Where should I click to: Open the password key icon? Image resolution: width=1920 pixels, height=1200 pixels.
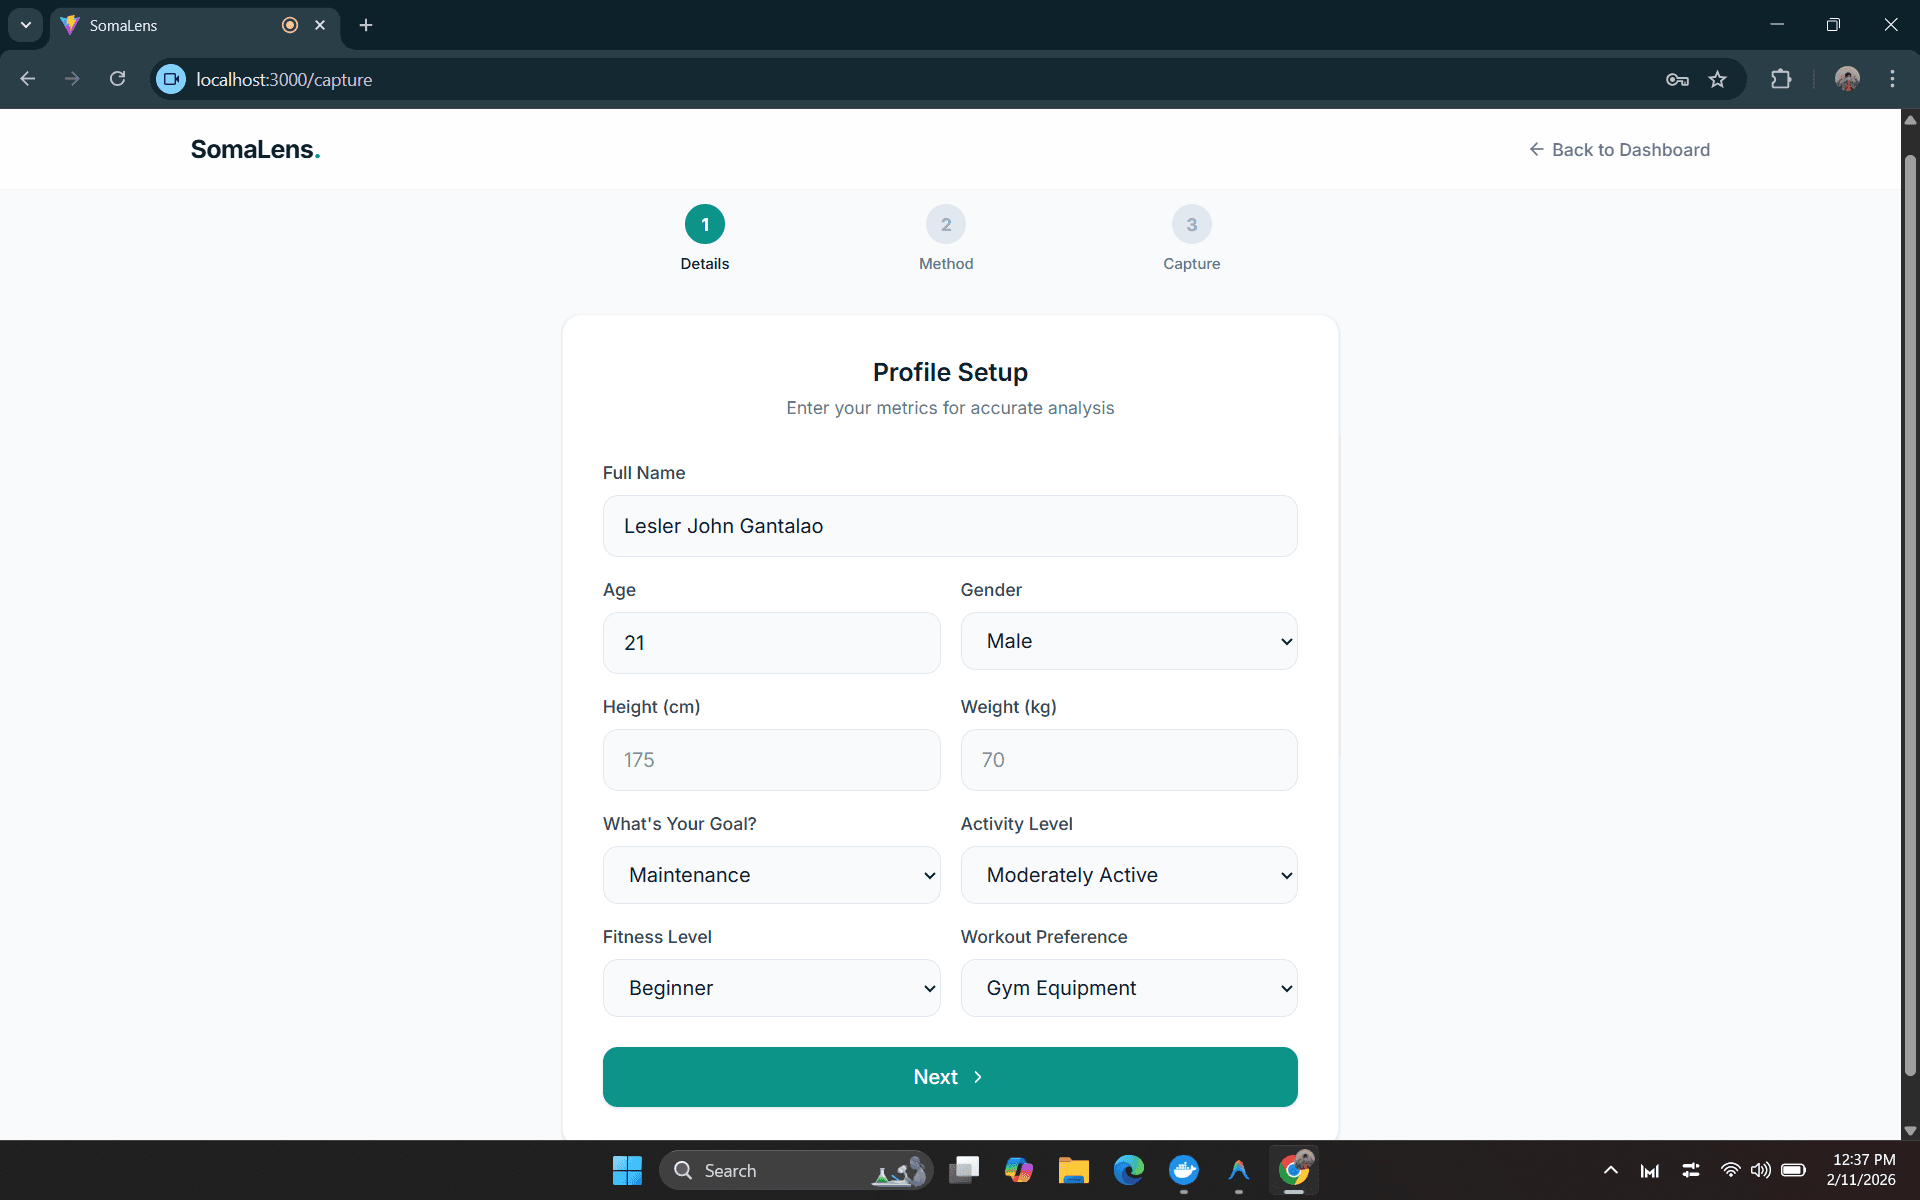tap(1677, 79)
